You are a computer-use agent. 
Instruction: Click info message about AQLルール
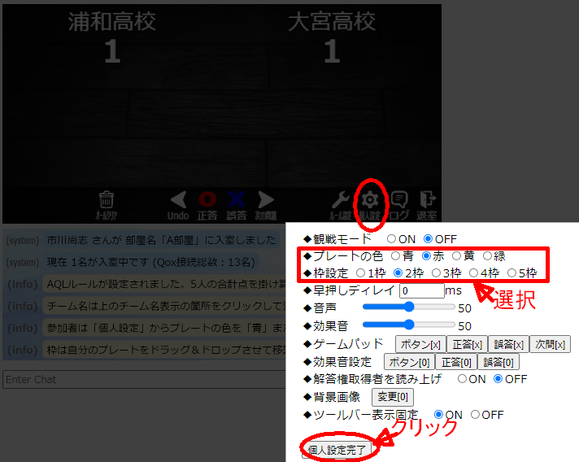click(x=164, y=284)
